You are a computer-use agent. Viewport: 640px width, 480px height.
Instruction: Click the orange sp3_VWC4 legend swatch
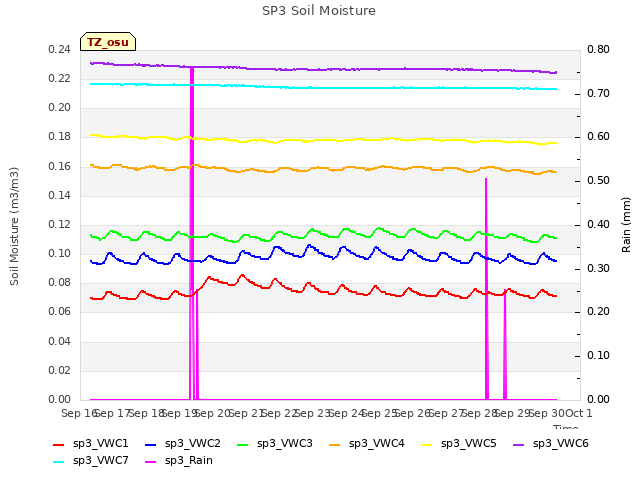[x=335, y=444]
